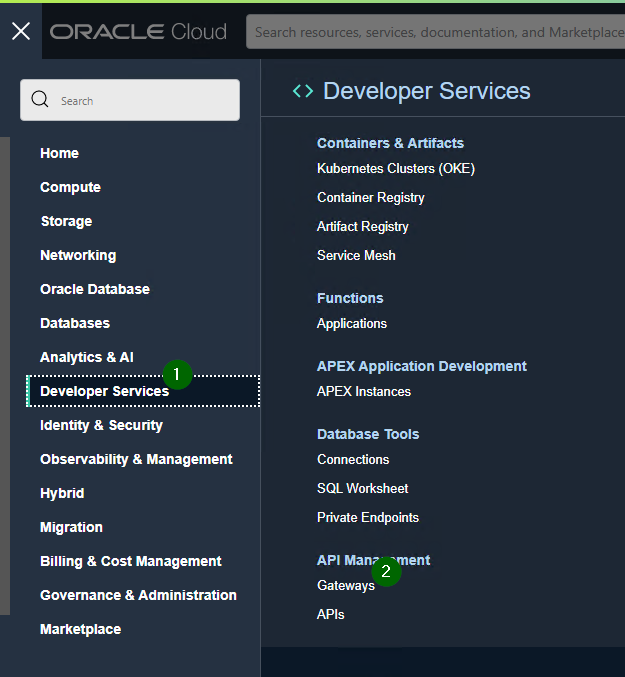The image size is (625, 677).
Task: Open the Storage category
Action: coord(66,221)
